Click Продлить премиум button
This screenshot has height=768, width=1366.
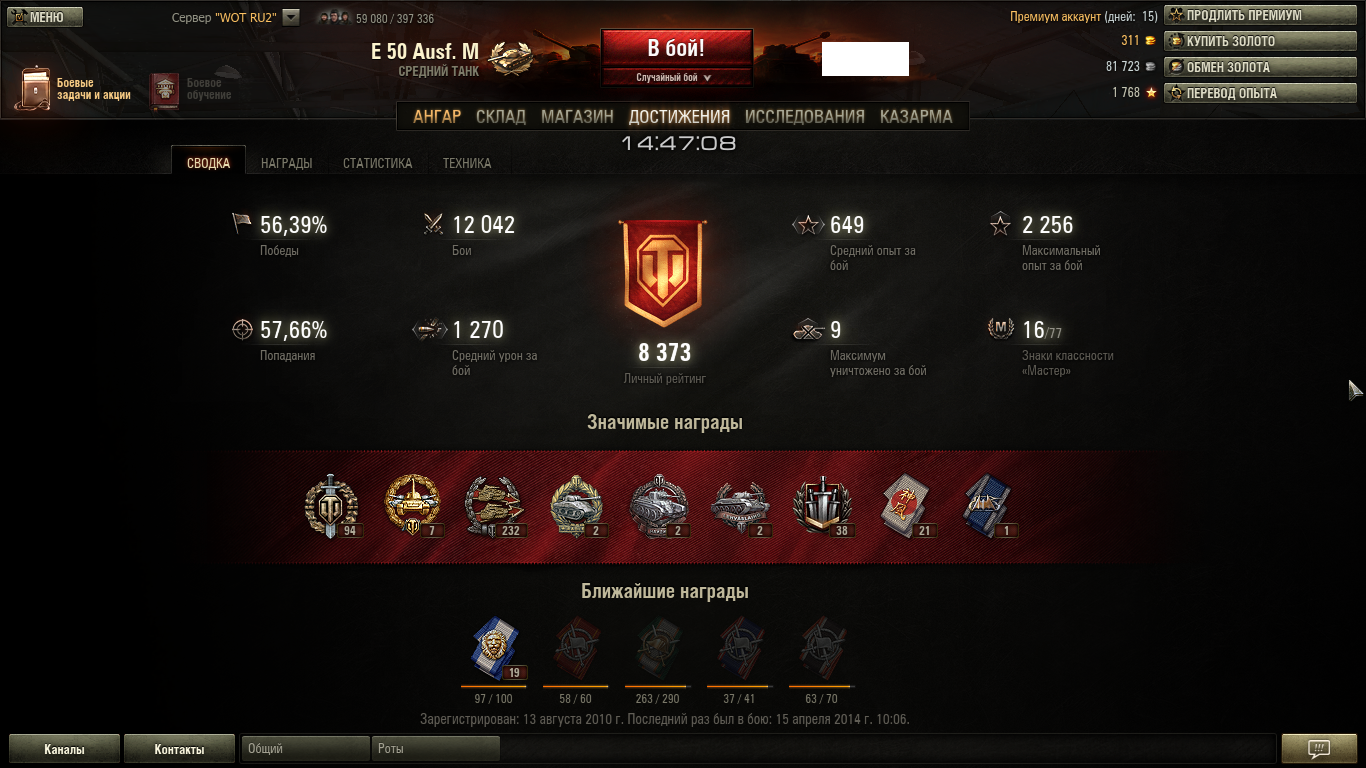click(x=1260, y=15)
